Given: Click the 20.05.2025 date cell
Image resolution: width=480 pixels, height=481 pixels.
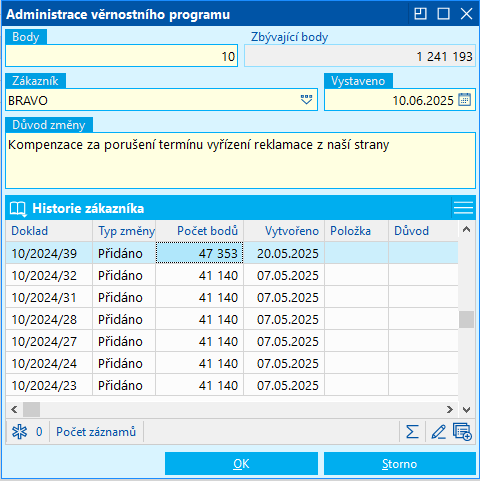Looking at the screenshot, I should click(x=284, y=253).
